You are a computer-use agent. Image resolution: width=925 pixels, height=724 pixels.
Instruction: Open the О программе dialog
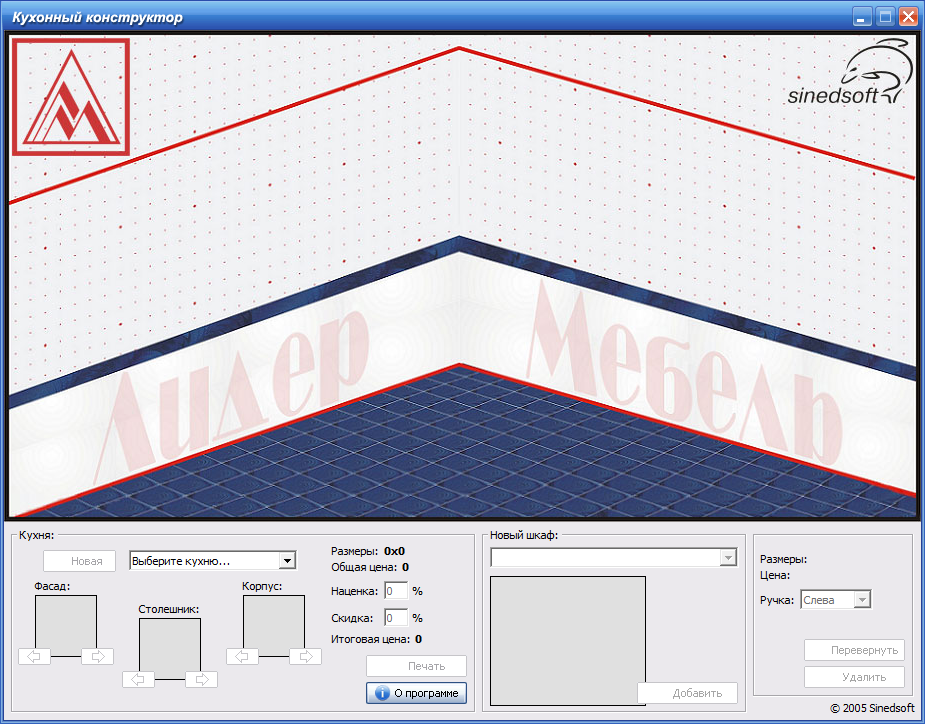(x=416, y=693)
